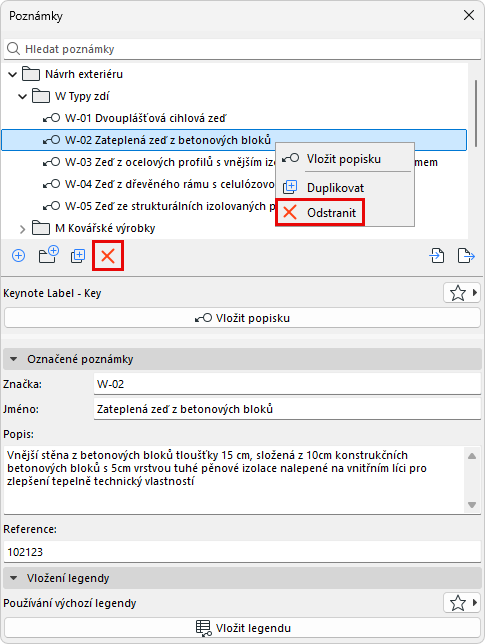Viewport: 485px width, 644px height.
Task: Choose Odstranit in context menu
Action: [x=320, y=212]
